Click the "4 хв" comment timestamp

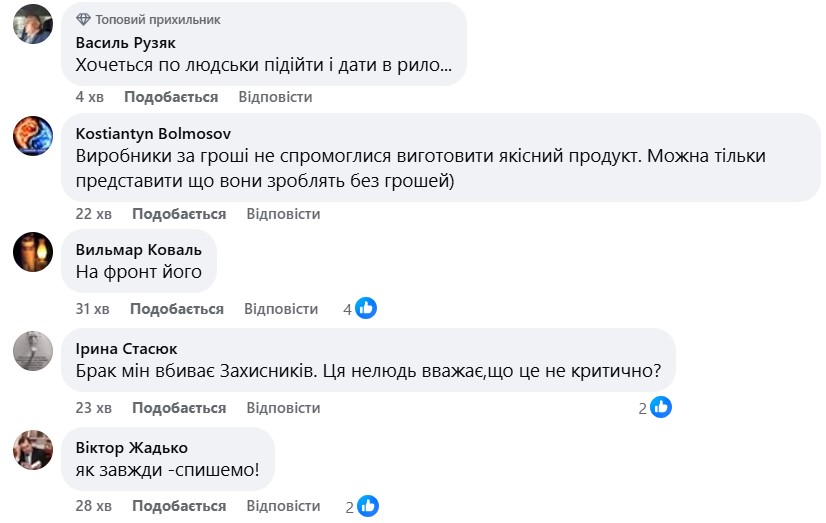[x=90, y=97]
